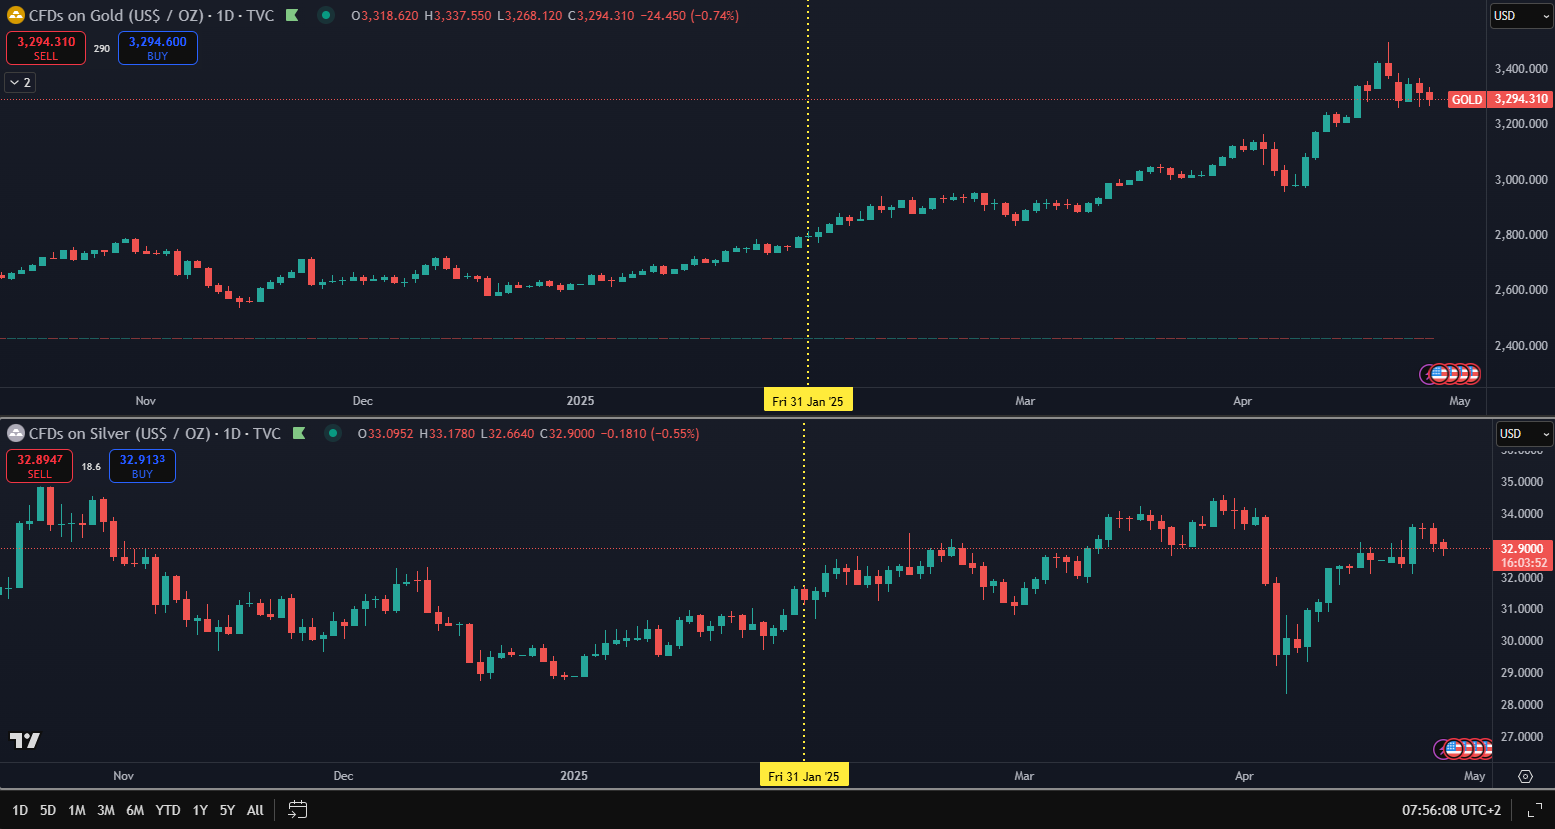
Task: Open the go-to-date calendar icon
Action: tap(297, 810)
